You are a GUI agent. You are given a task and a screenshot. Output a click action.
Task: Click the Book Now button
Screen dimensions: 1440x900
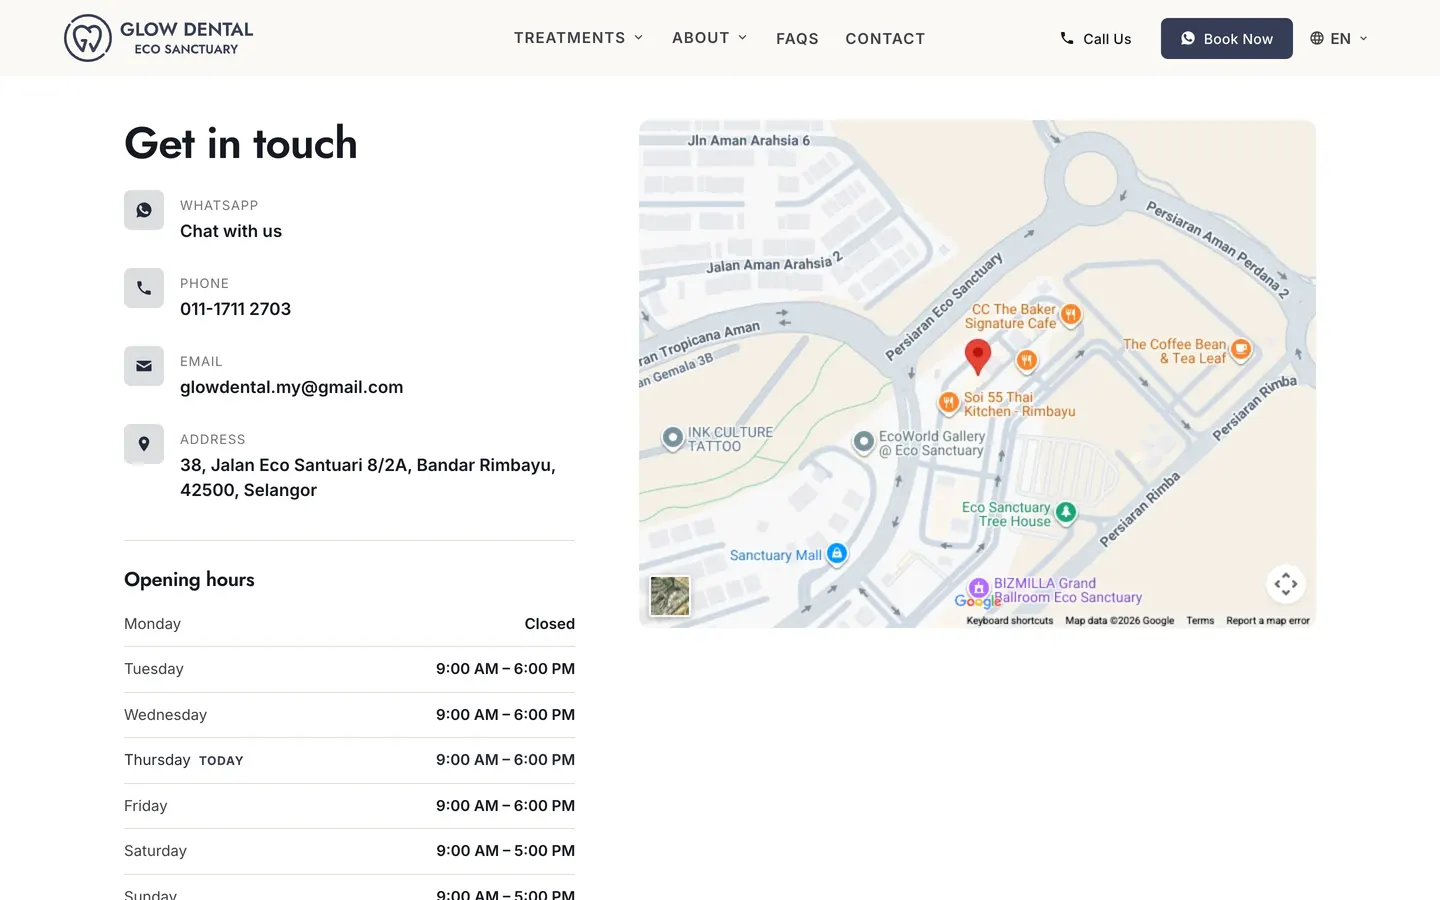1227,38
